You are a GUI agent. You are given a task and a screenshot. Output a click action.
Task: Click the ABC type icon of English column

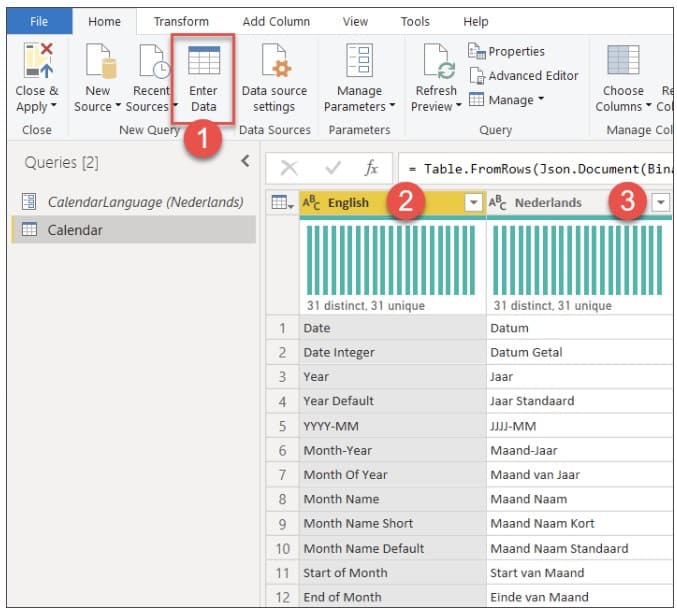click(x=311, y=202)
